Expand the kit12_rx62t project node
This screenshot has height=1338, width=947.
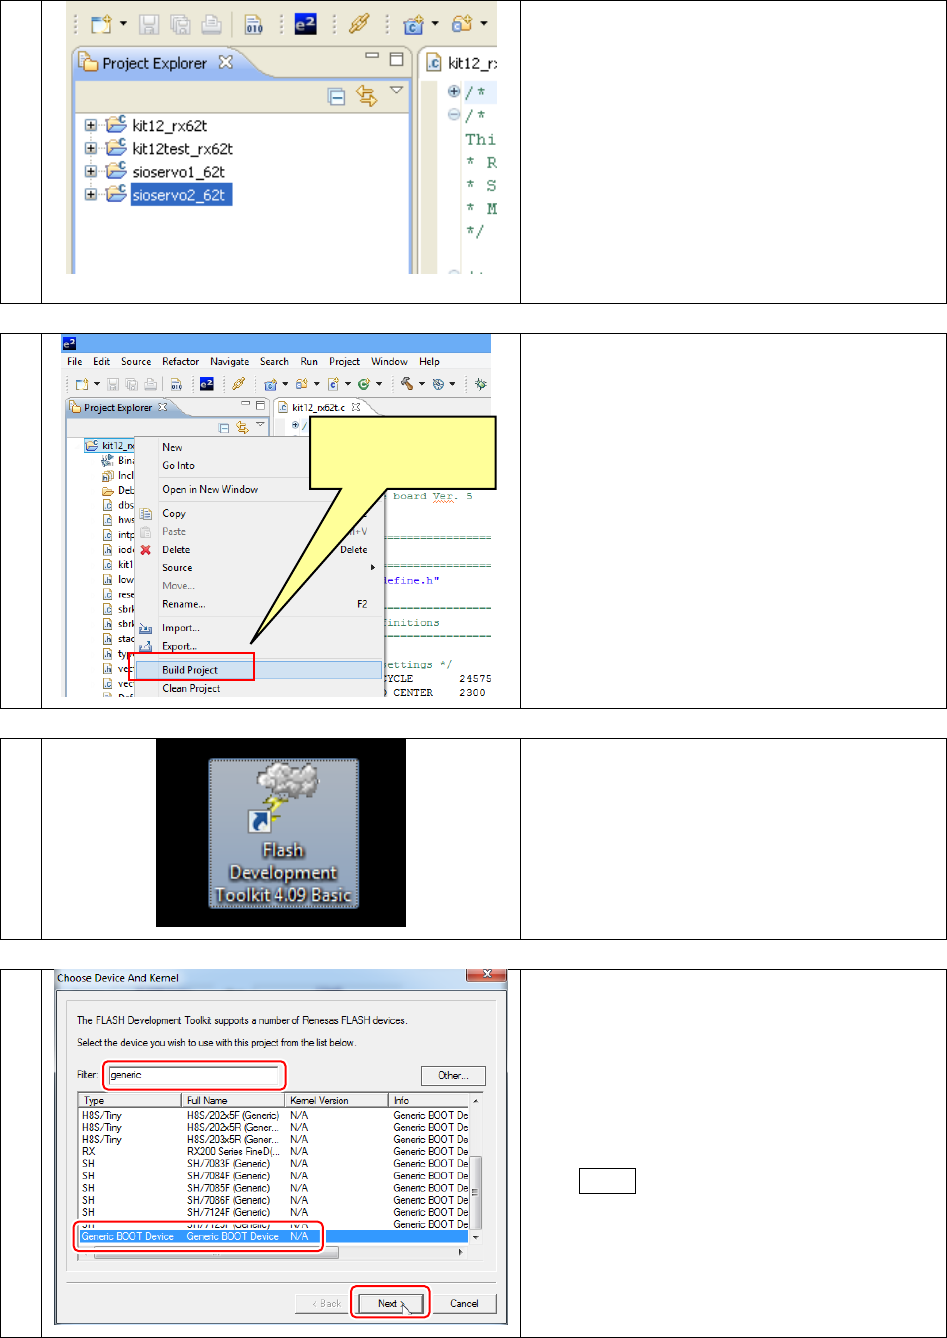pyautogui.click(x=92, y=126)
